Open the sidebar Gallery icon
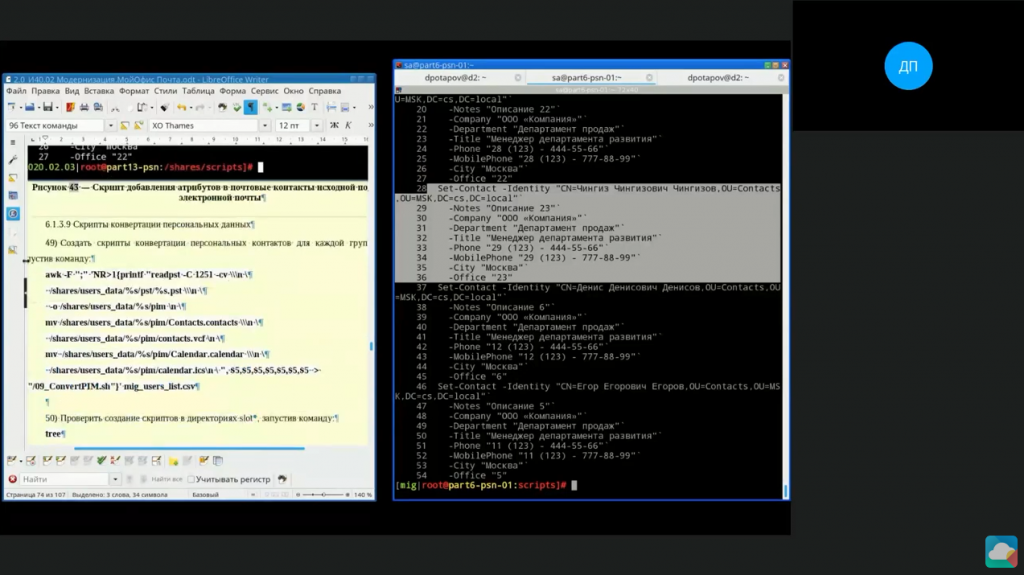 click(x=13, y=195)
